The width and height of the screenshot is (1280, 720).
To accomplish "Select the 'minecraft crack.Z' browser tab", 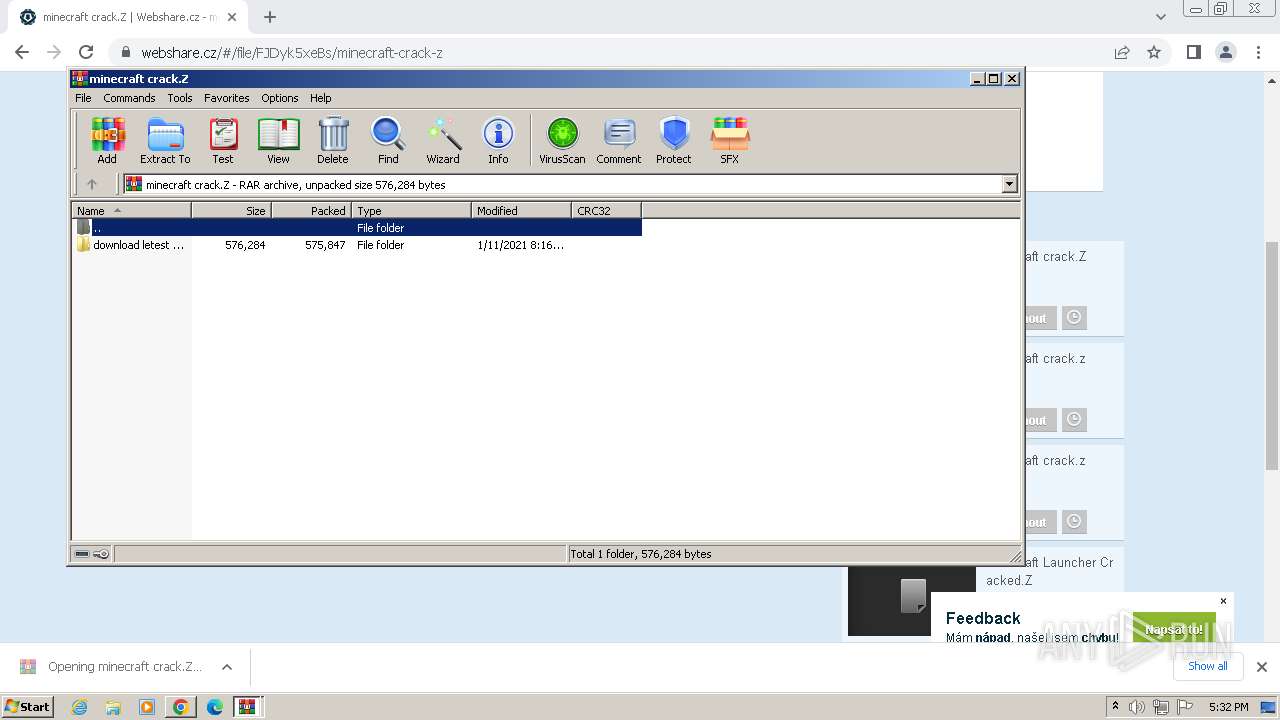I will pyautogui.click(x=127, y=17).
